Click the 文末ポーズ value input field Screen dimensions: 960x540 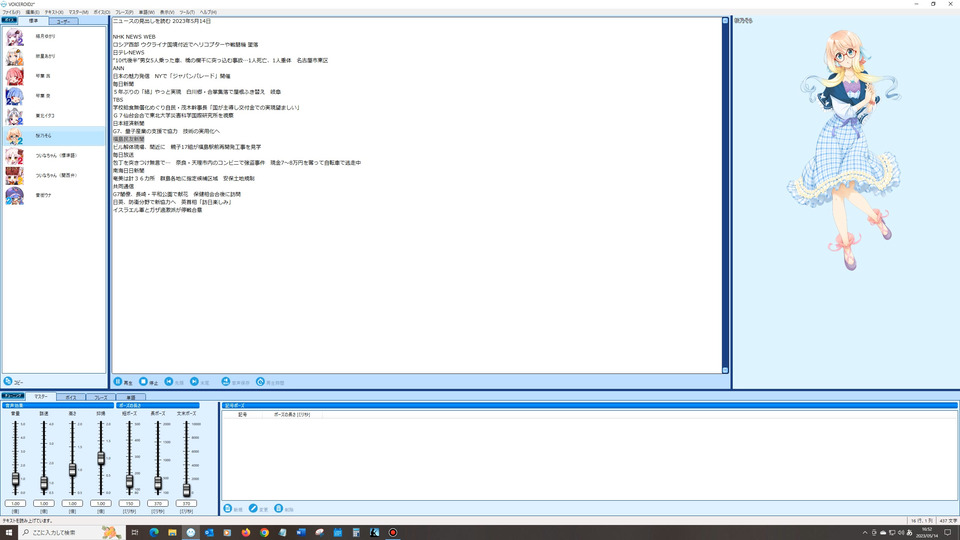(186, 503)
